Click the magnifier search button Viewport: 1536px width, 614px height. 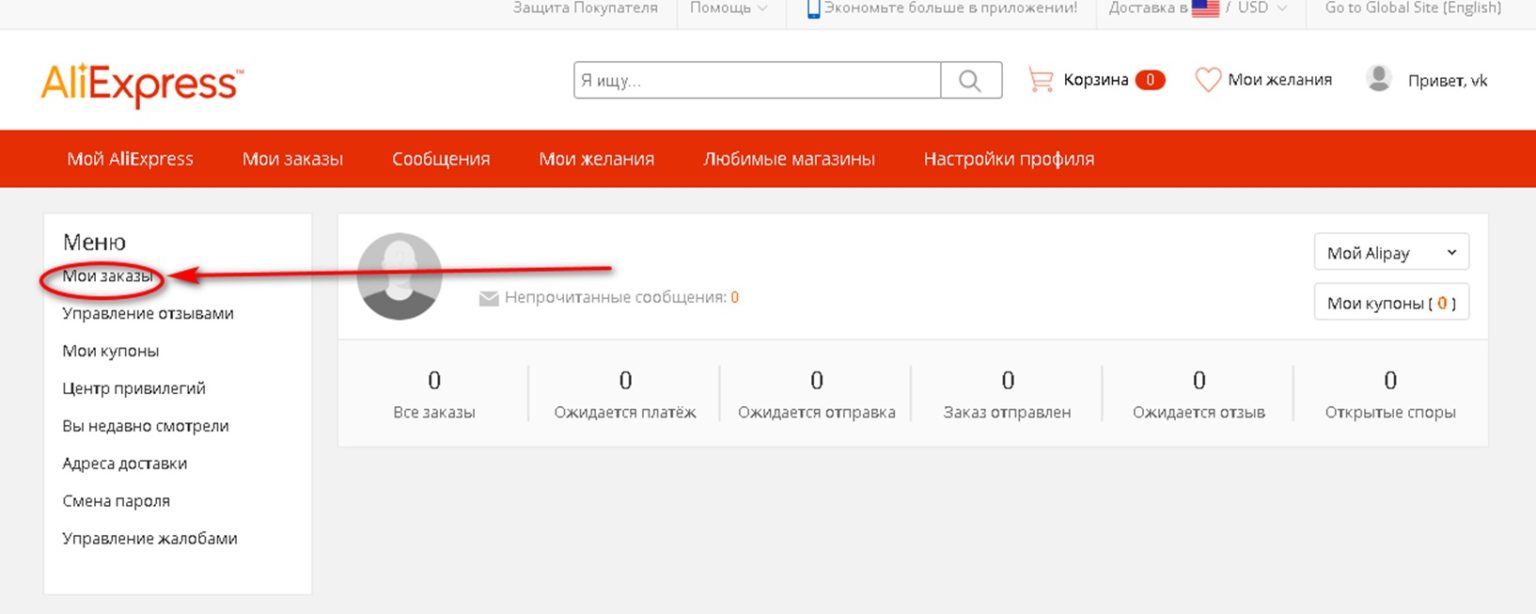pyautogui.click(x=971, y=80)
